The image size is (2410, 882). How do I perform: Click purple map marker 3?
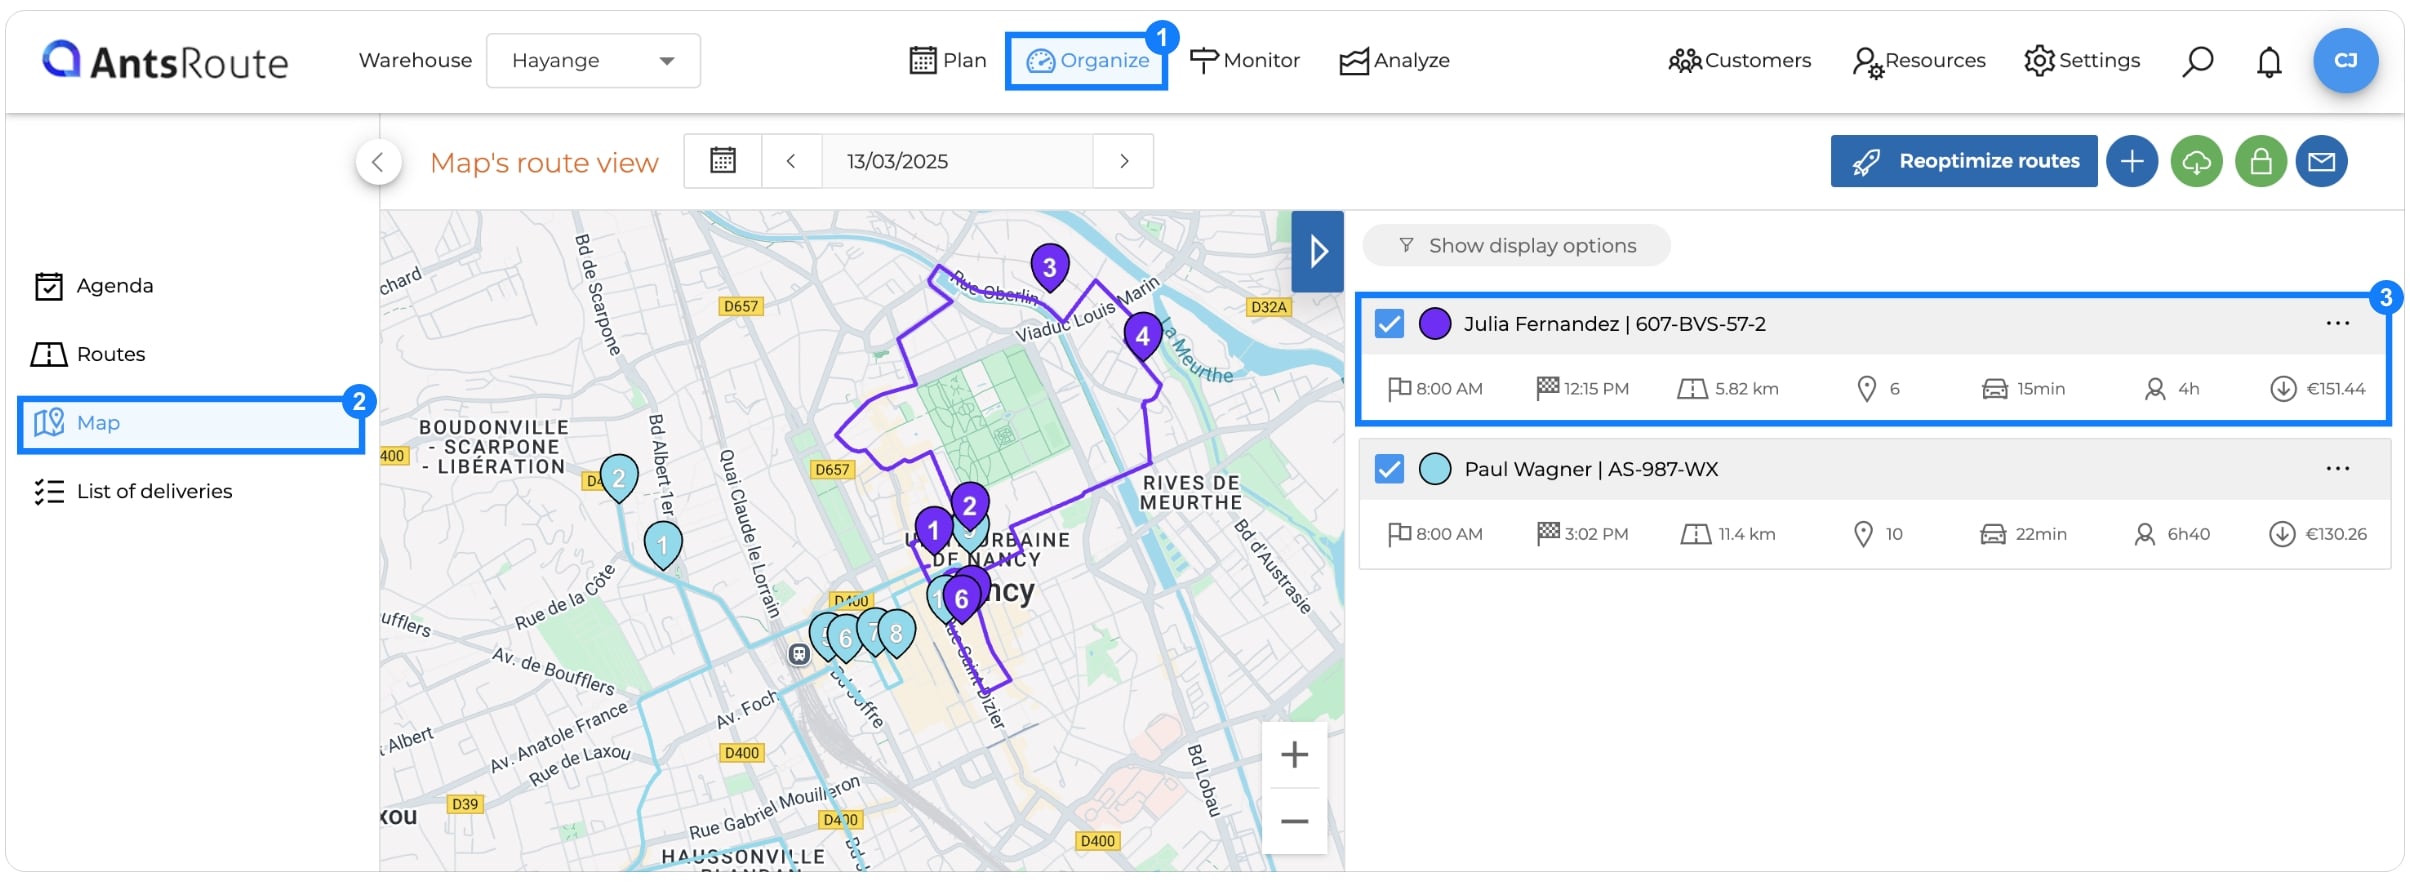(1049, 267)
